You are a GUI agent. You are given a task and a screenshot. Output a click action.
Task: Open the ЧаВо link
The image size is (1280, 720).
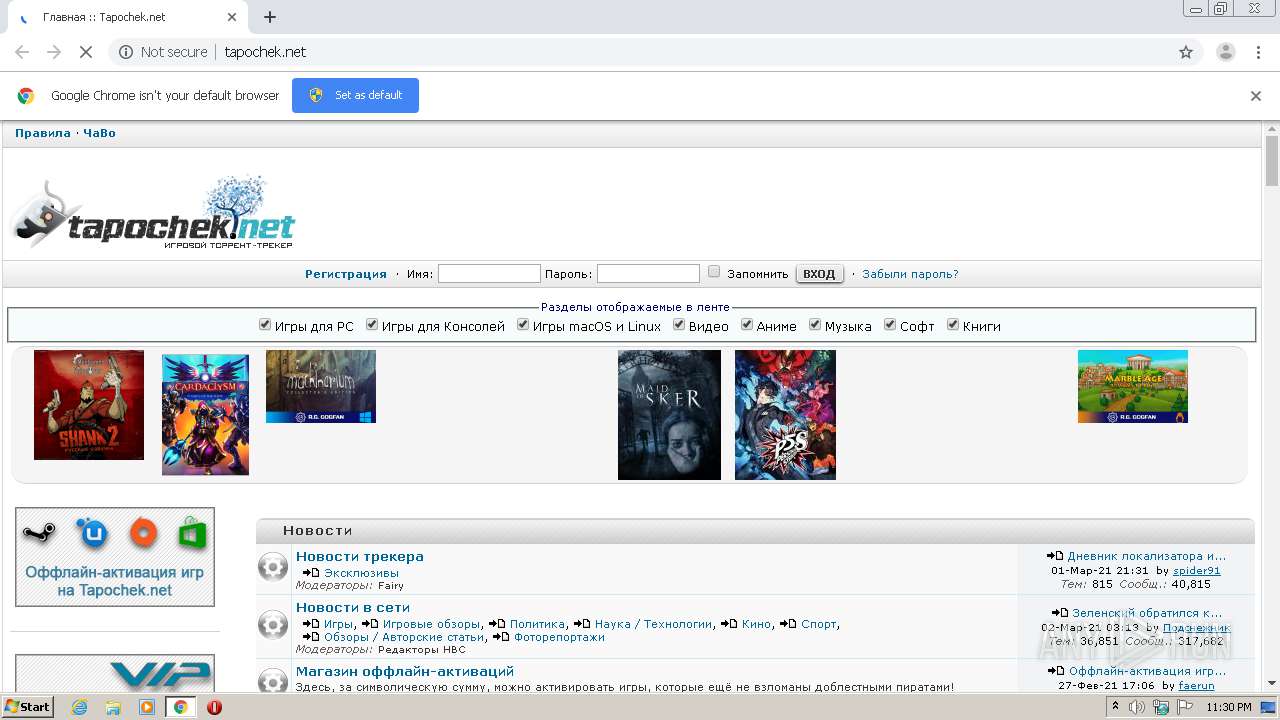100,133
